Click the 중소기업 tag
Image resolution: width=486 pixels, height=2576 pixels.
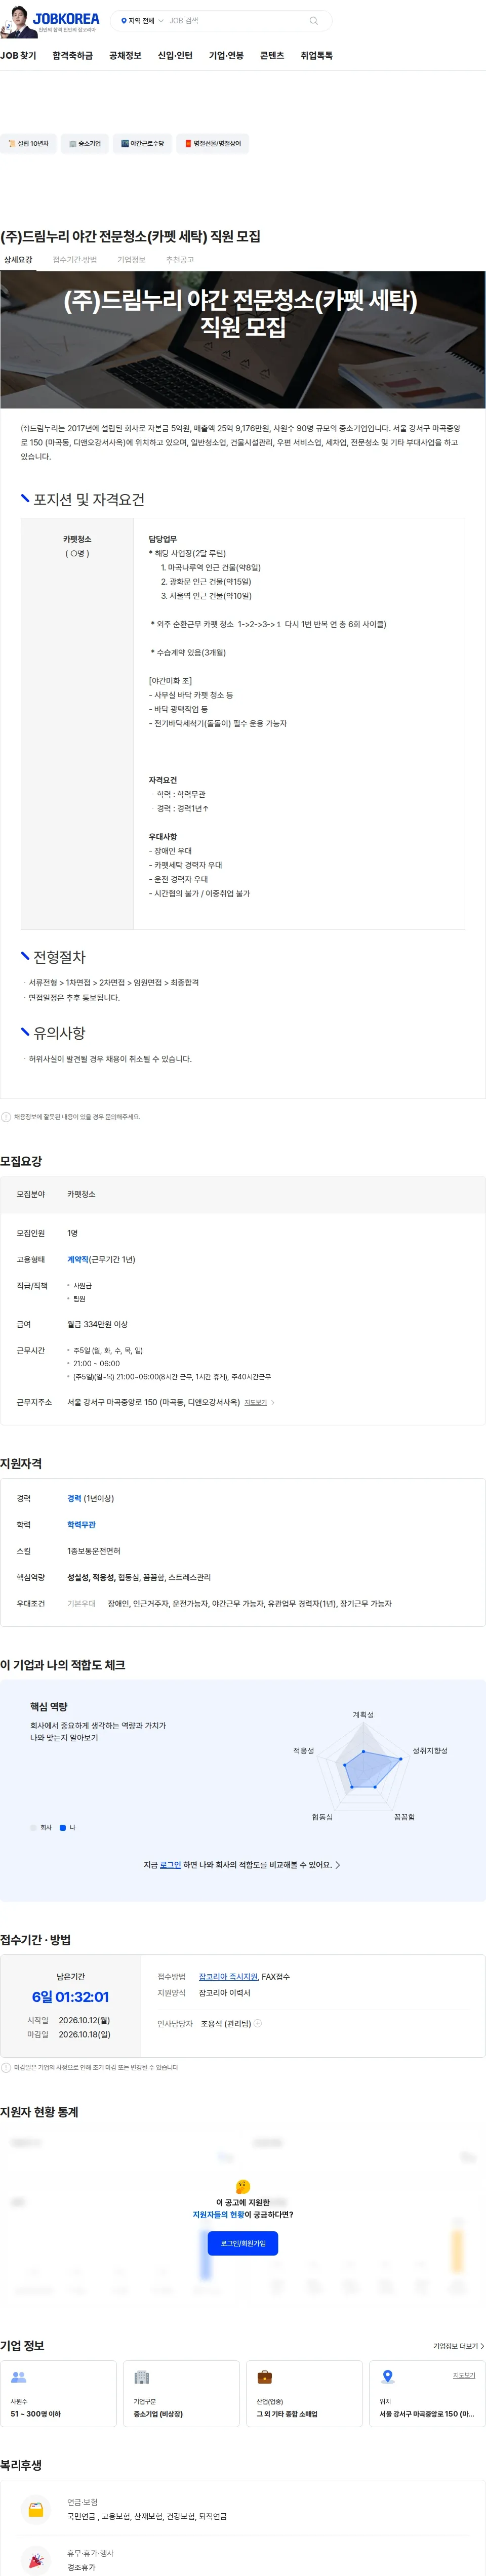coord(85,143)
